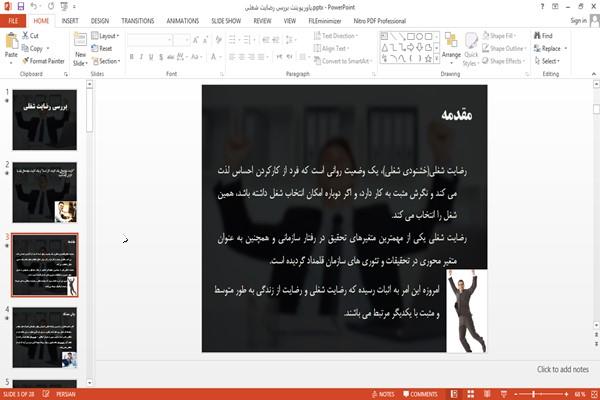
Task: Click the Paste clipboard icon
Action: (11, 41)
